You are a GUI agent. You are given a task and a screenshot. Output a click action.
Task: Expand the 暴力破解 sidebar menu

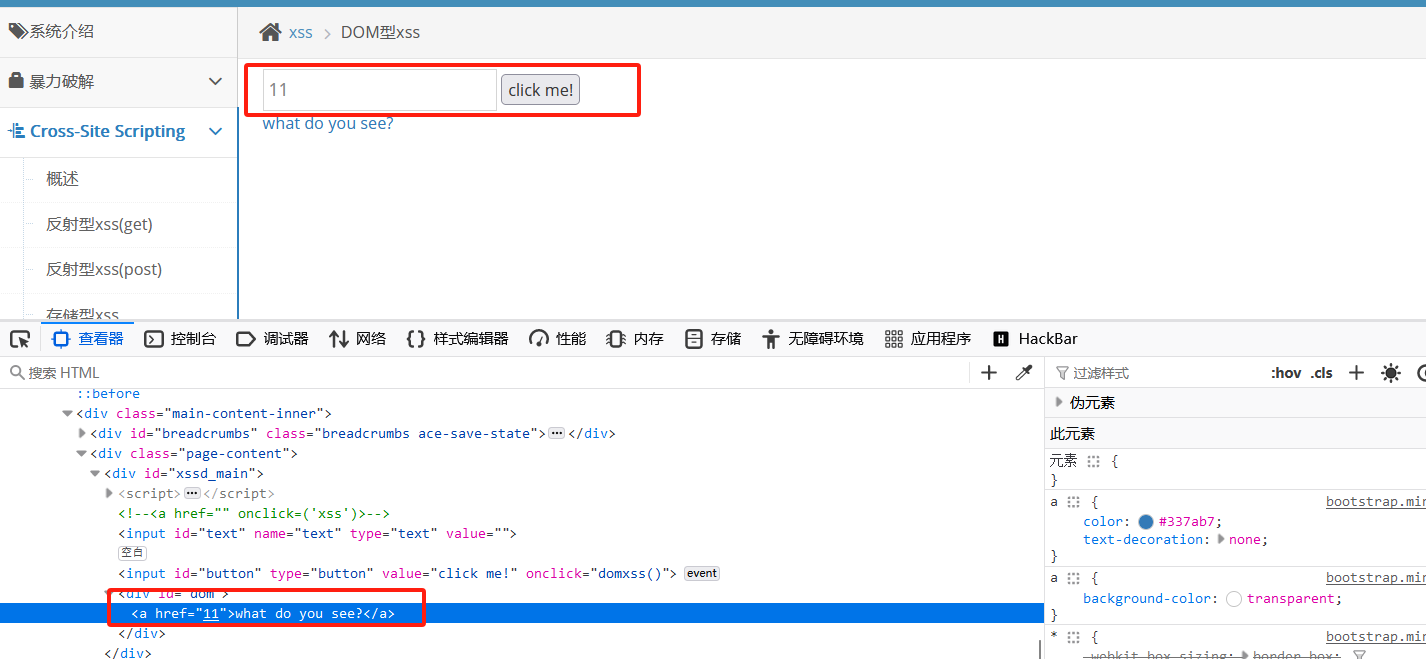119,82
